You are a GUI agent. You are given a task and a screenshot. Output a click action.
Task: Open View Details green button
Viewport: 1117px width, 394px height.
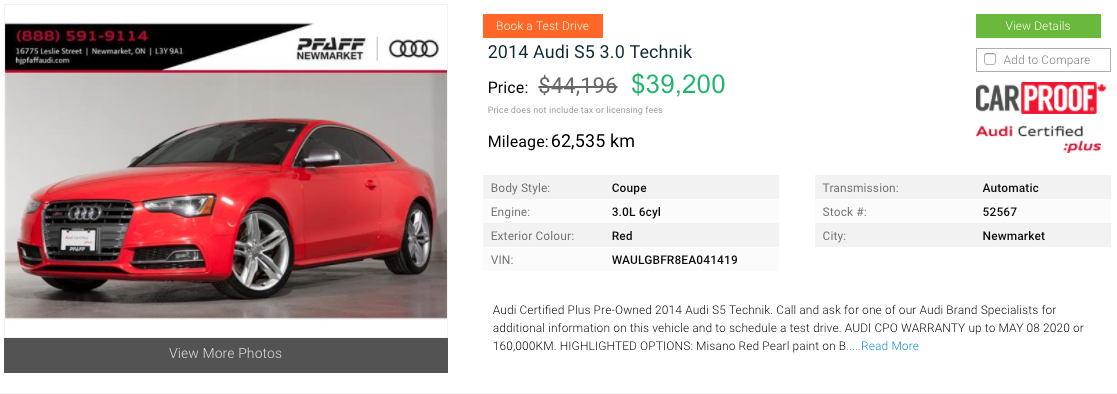(x=1038, y=26)
